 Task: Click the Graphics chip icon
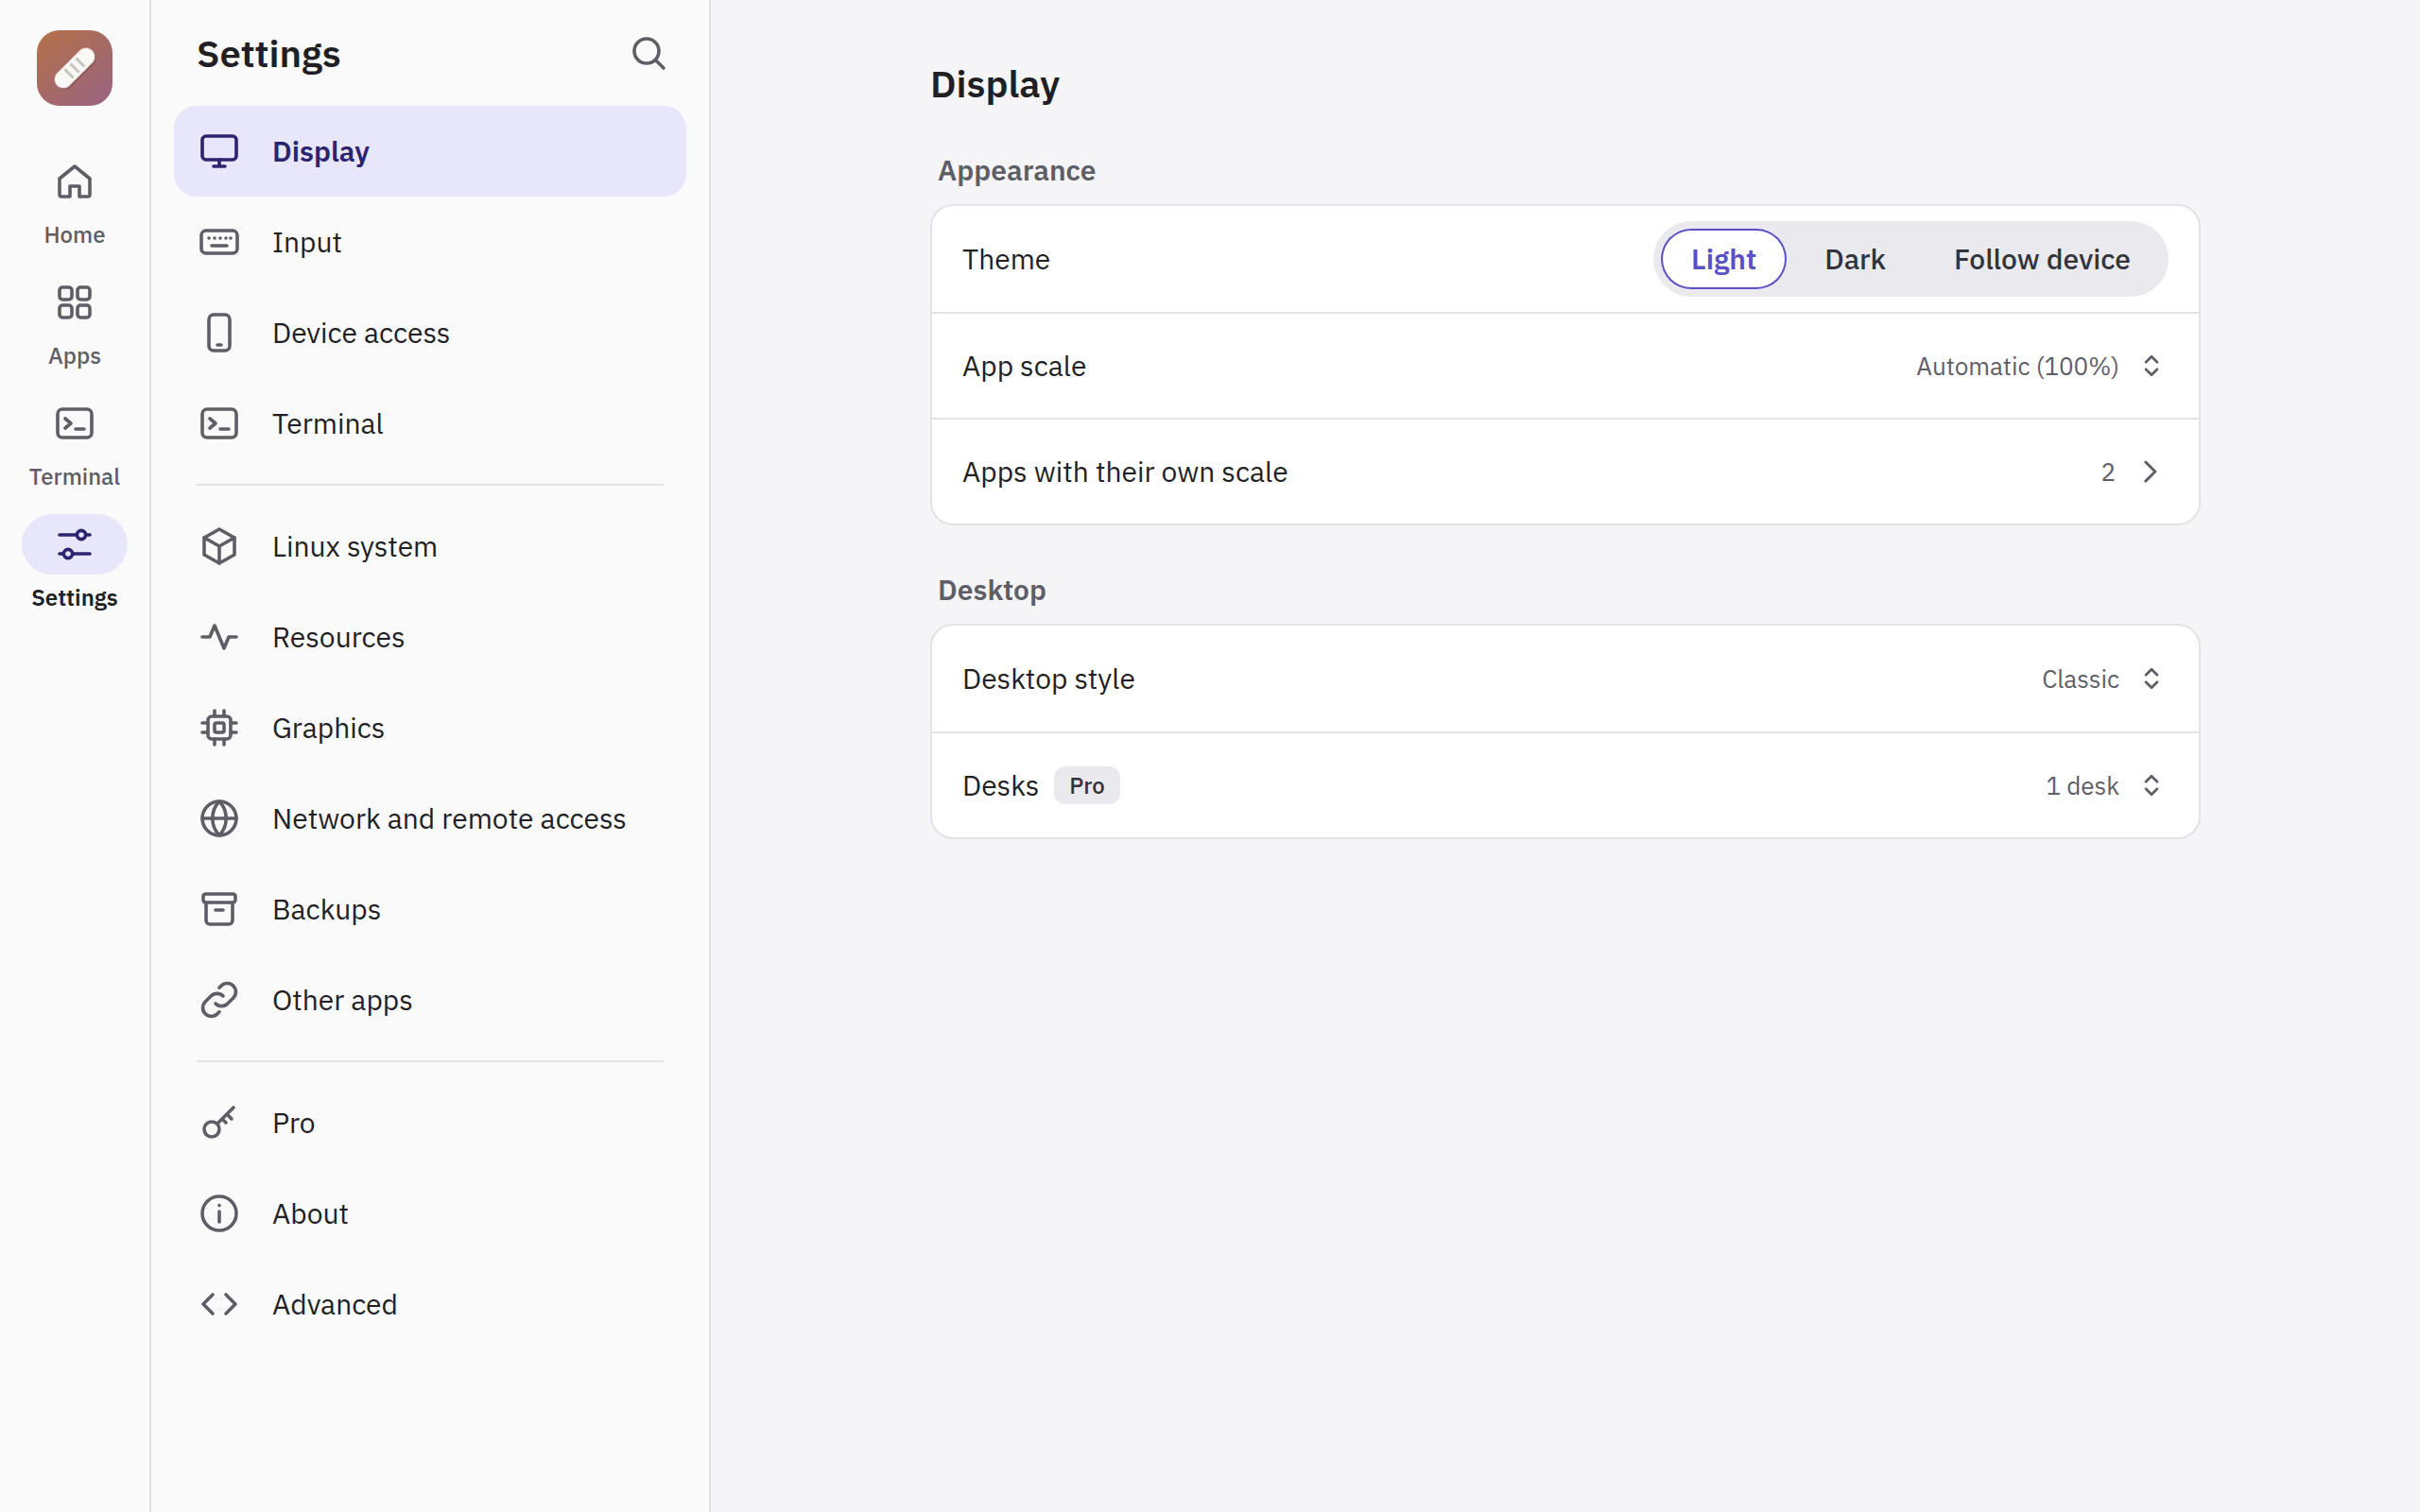coord(219,728)
